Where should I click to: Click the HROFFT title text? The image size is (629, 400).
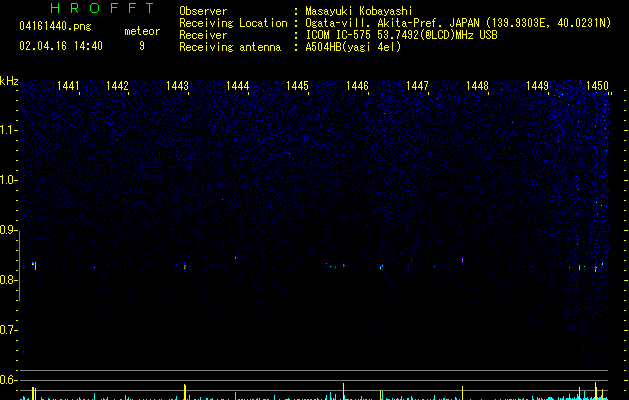(102, 8)
